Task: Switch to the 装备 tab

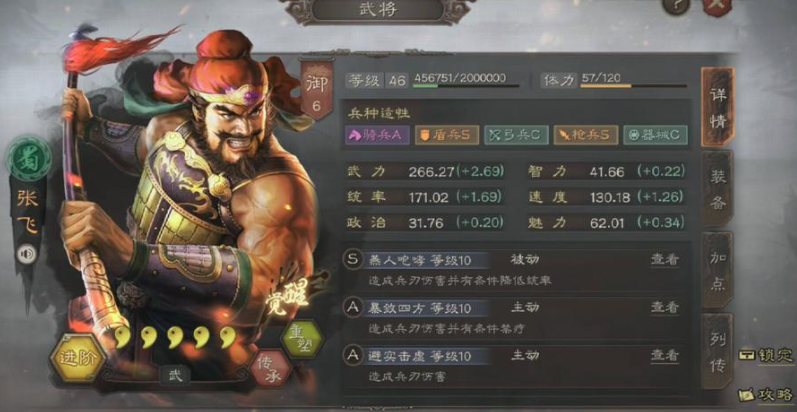Action: (717, 188)
